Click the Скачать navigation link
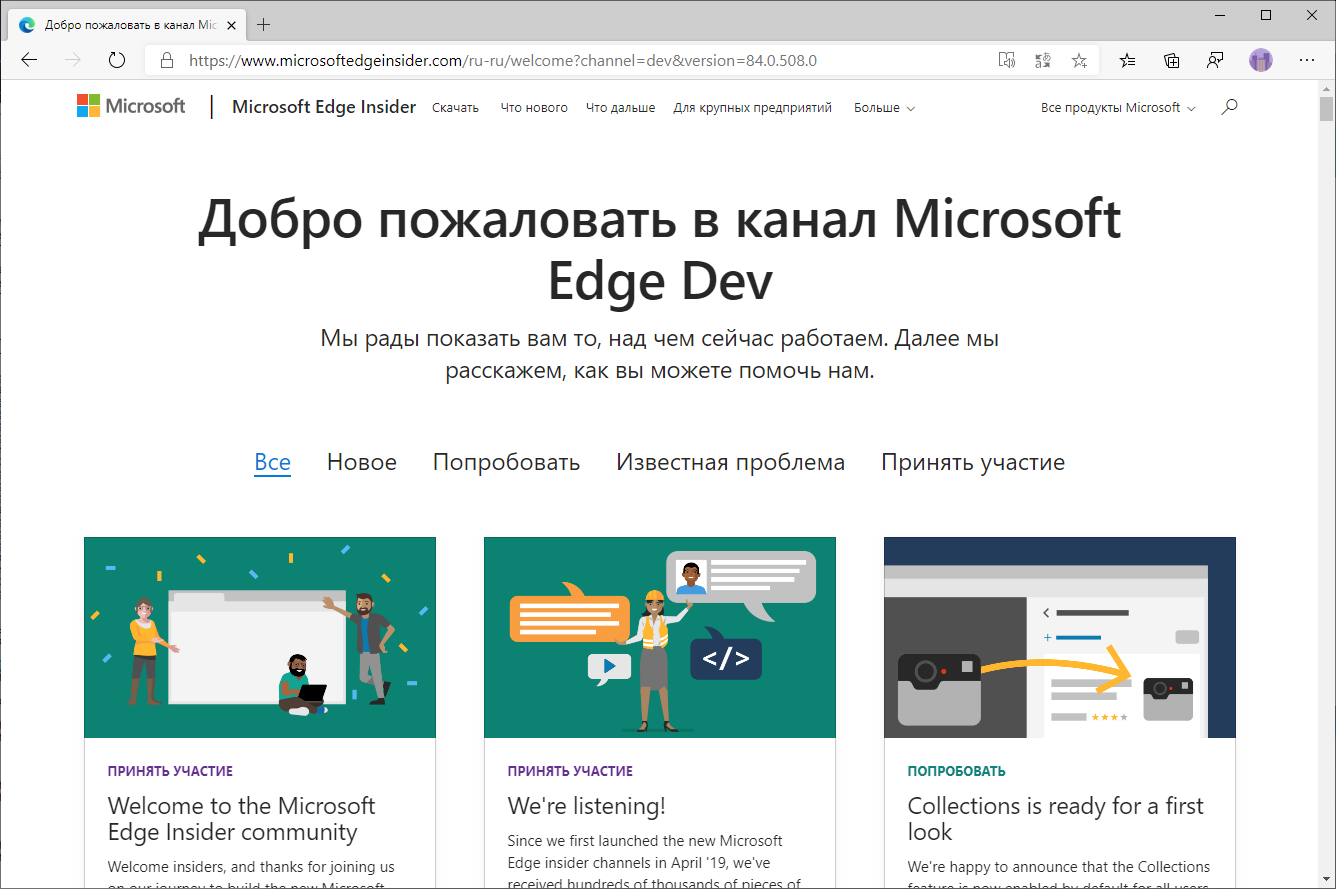 point(455,108)
